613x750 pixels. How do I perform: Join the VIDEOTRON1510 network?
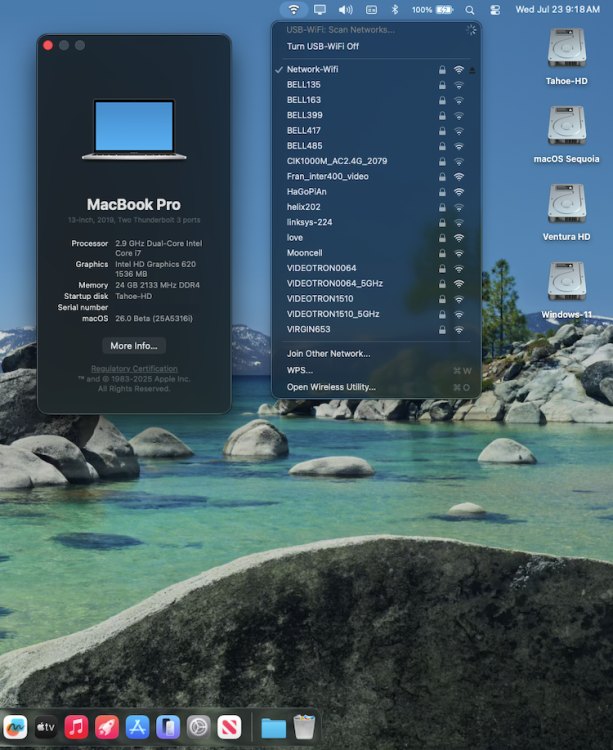click(376, 299)
